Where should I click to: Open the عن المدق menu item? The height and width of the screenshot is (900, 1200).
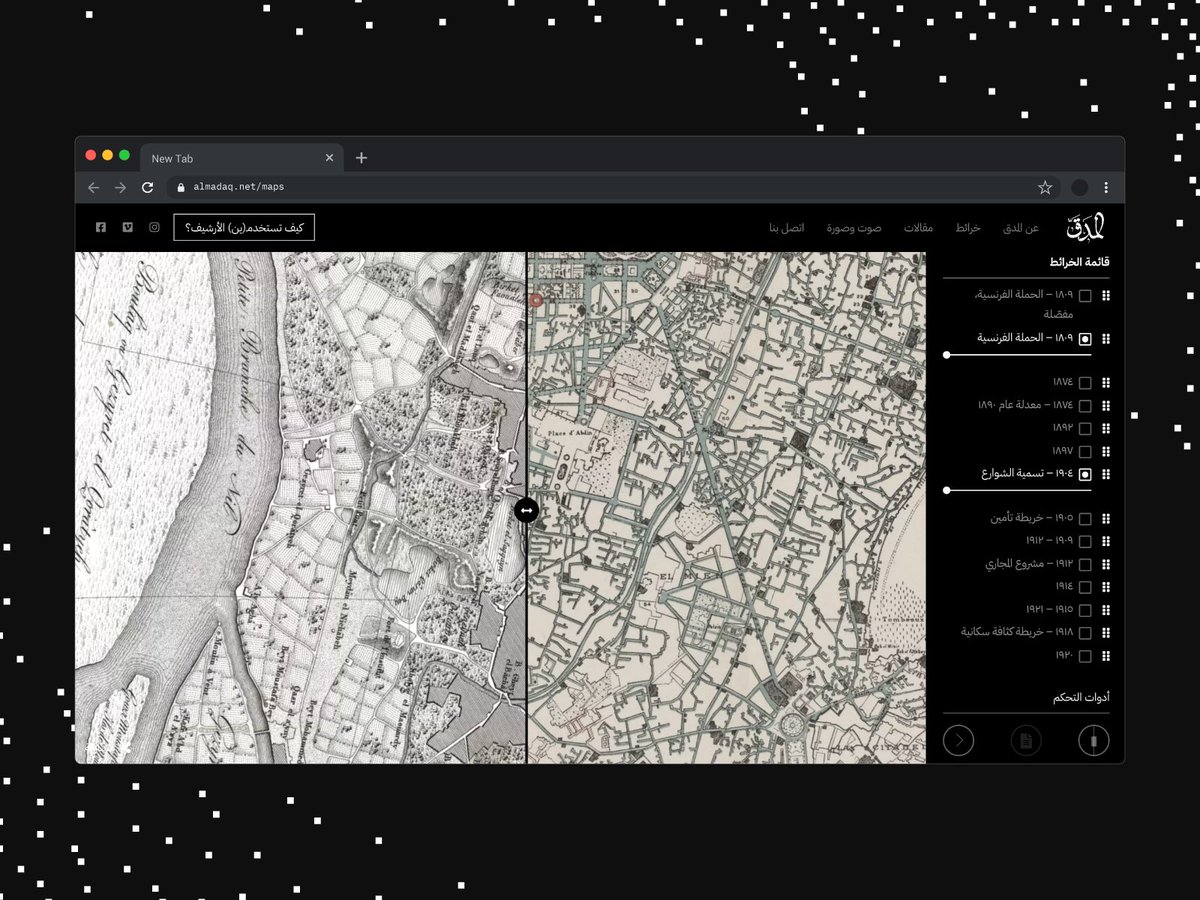1021,228
